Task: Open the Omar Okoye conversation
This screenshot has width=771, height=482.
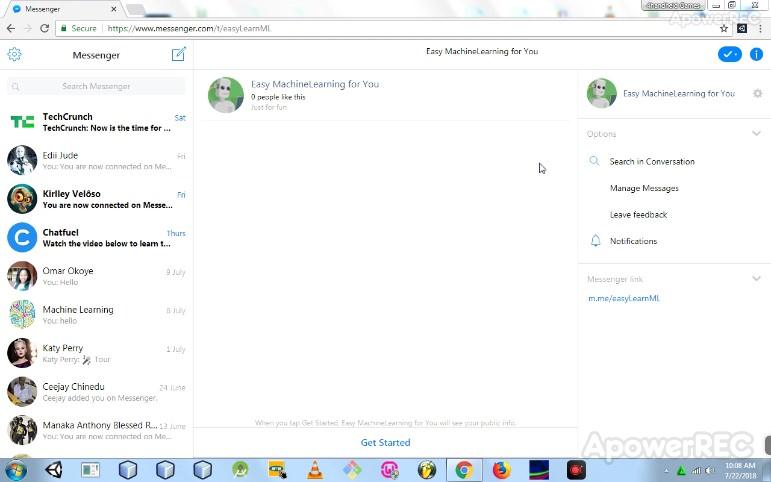Action: (96, 276)
